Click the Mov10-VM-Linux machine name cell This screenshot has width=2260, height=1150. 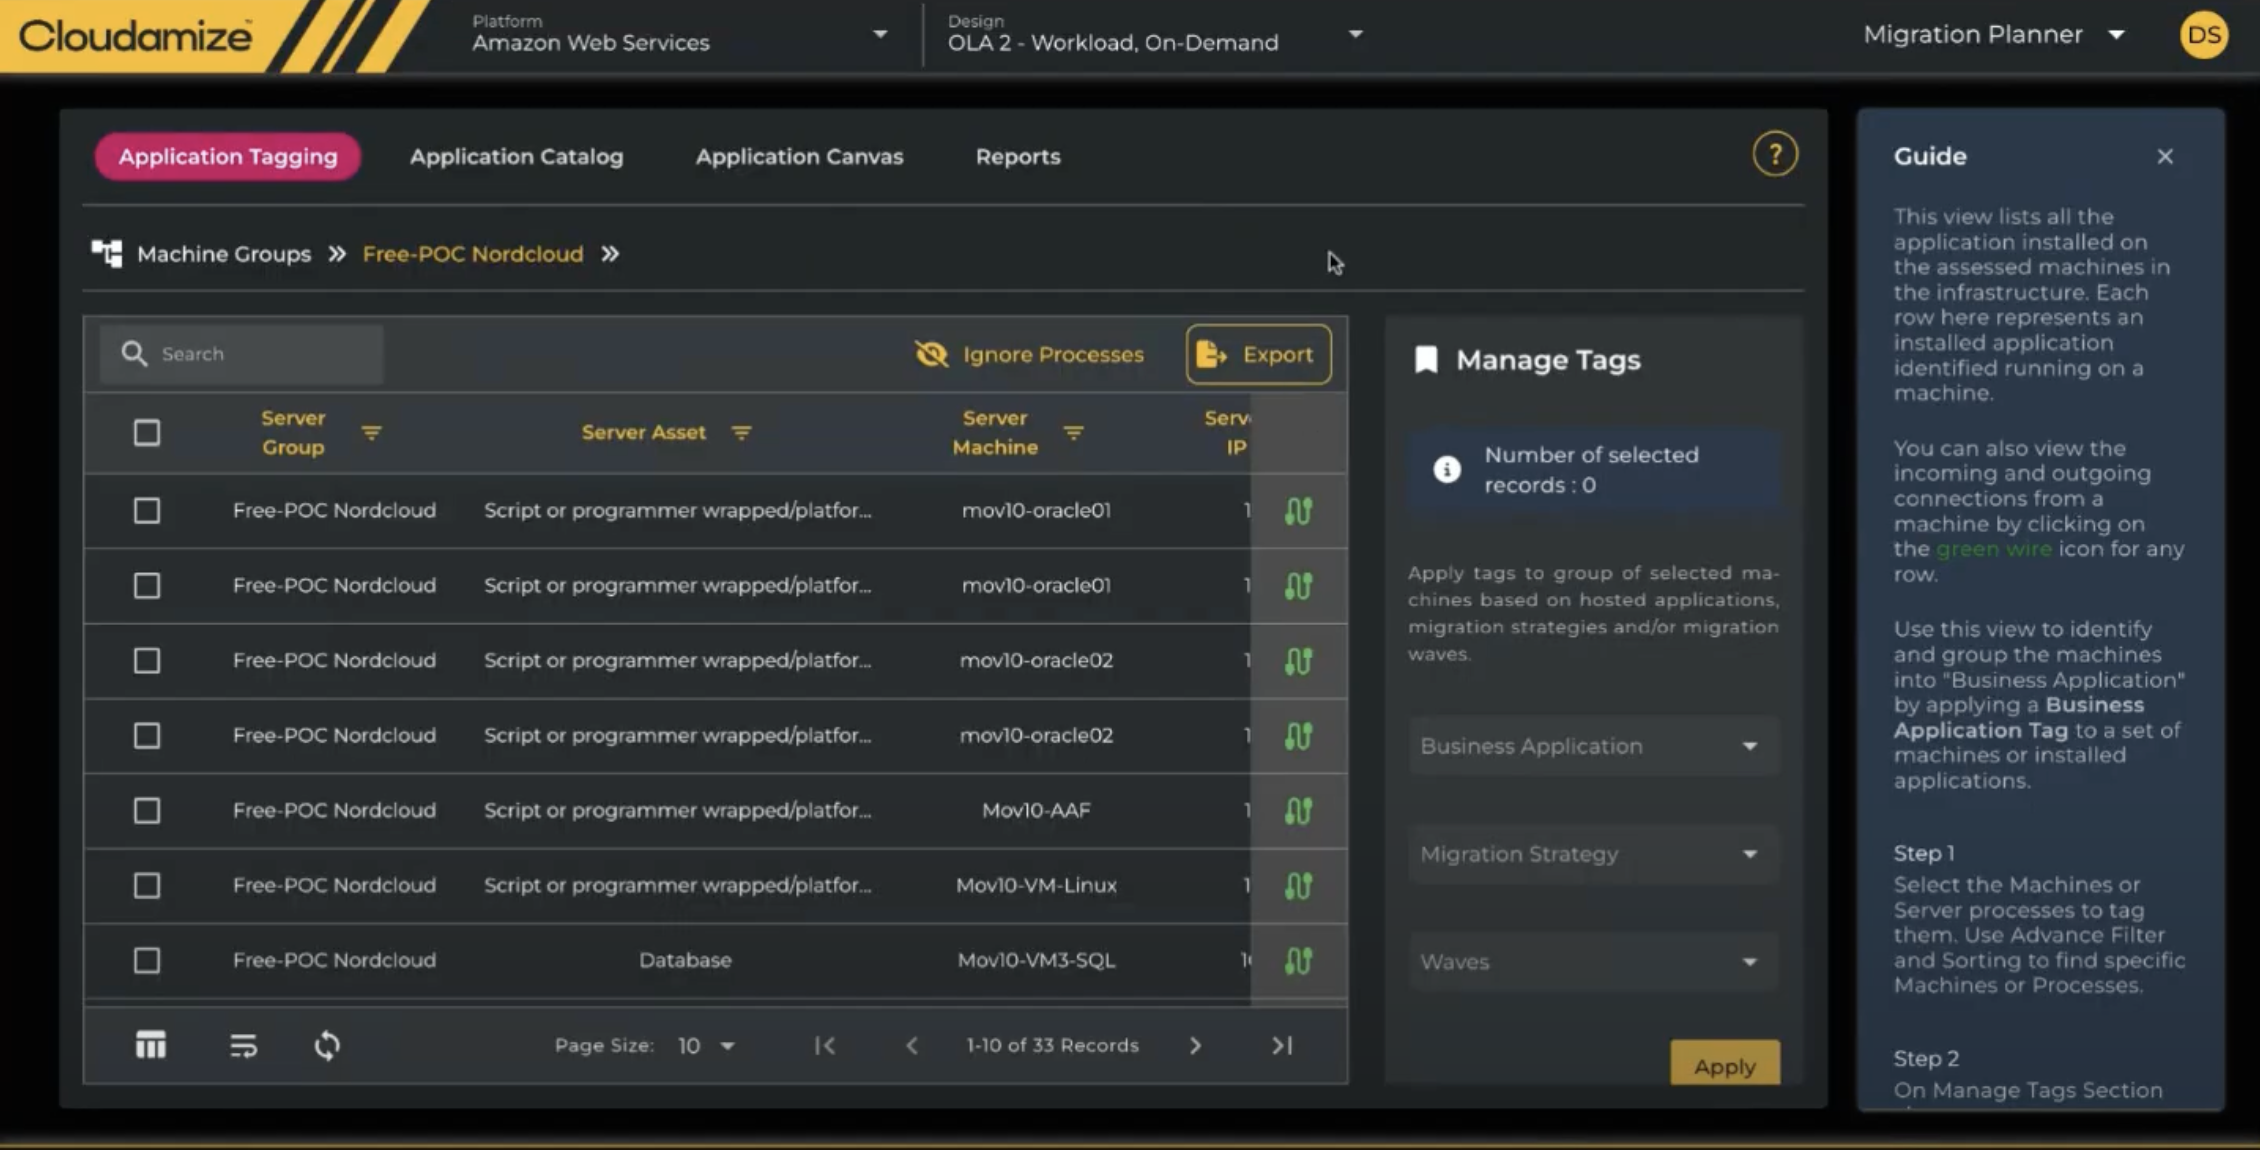(x=1036, y=885)
